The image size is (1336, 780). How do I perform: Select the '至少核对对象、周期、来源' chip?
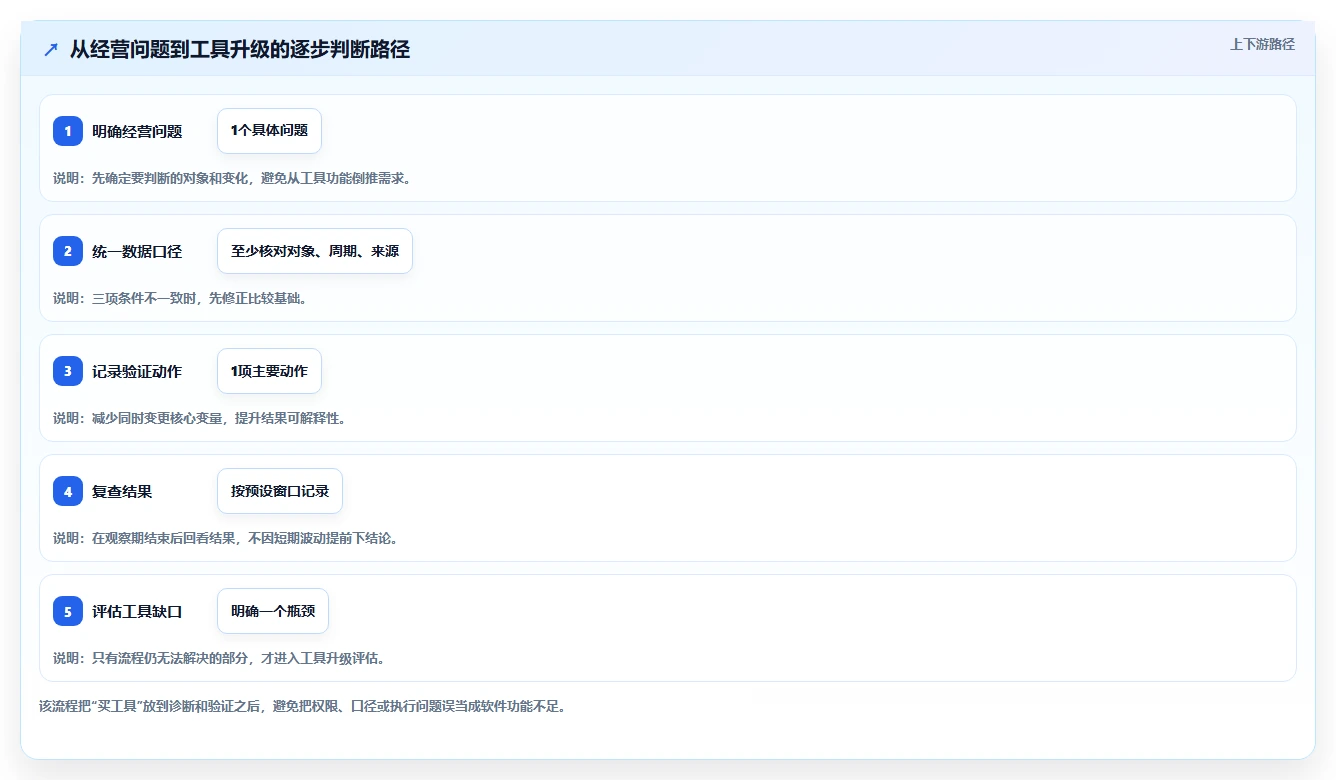tap(315, 251)
